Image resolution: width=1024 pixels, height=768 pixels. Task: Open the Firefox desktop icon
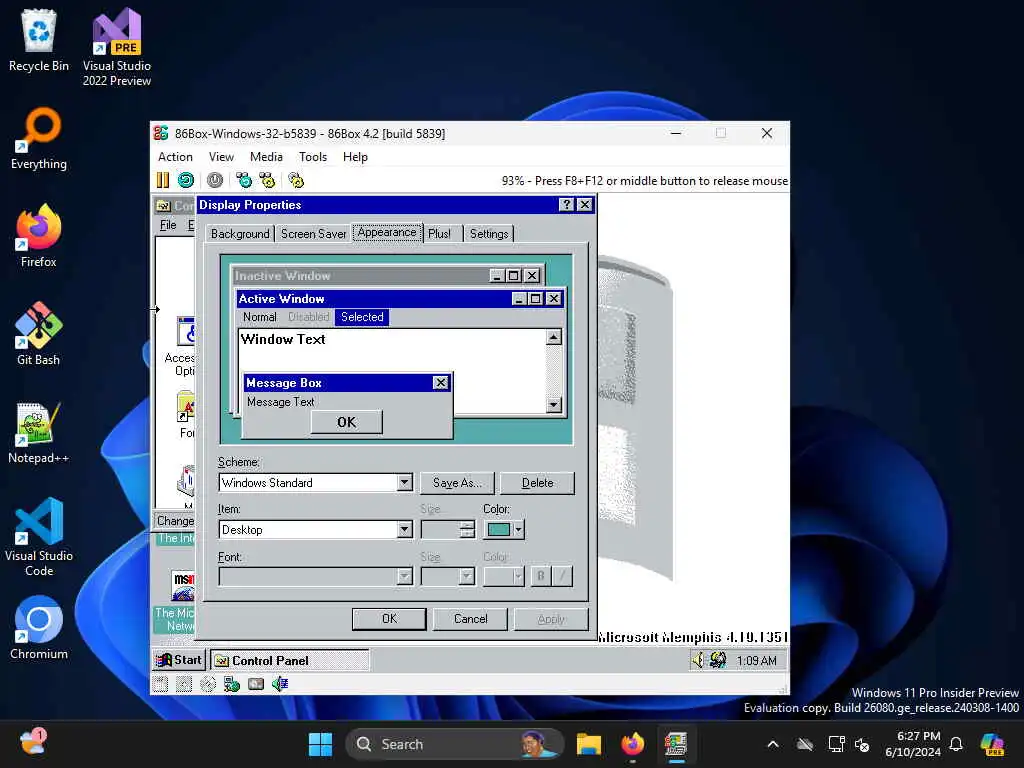(x=39, y=235)
